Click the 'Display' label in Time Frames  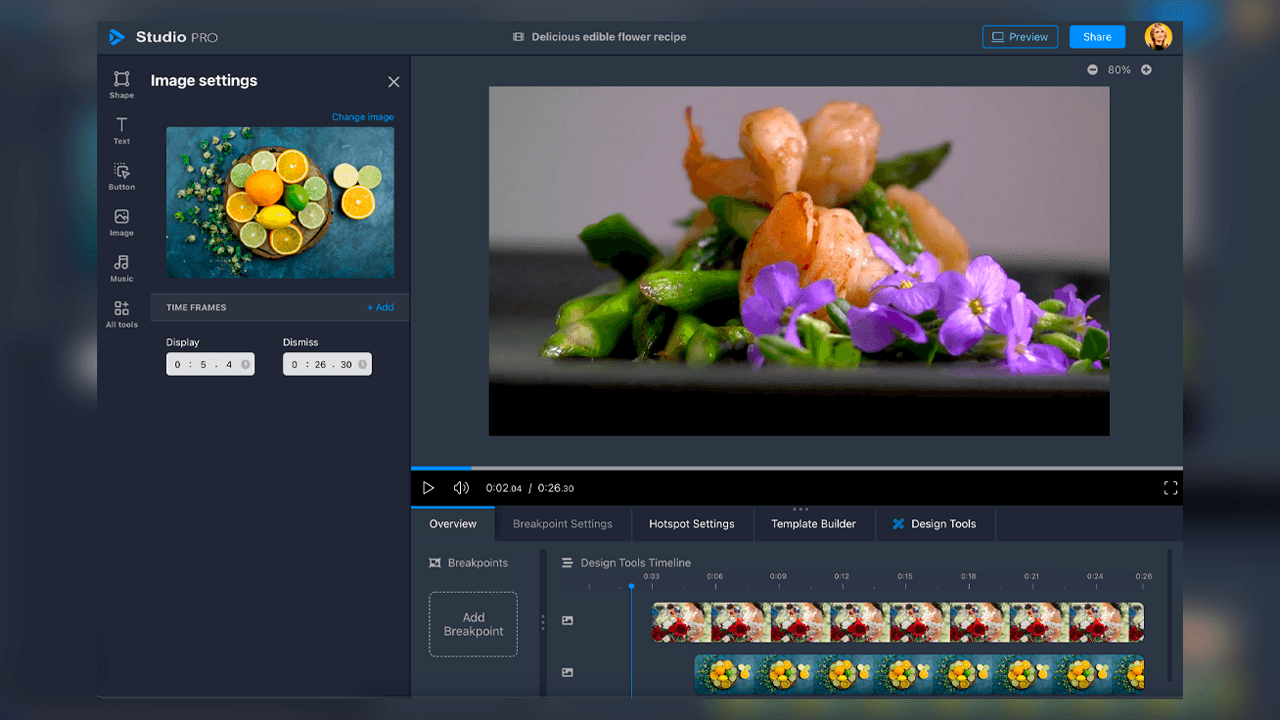point(183,342)
